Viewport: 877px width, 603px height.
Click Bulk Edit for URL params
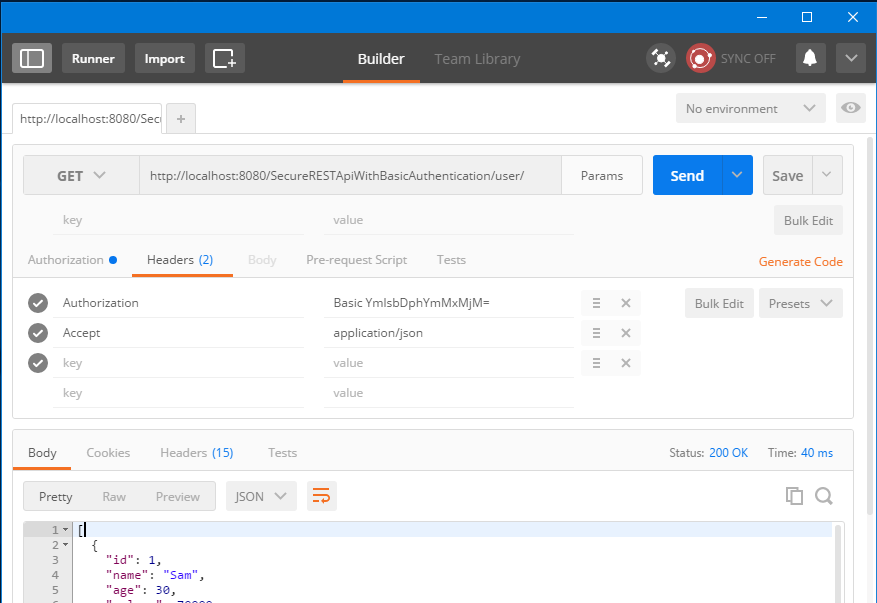(x=808, y=220)
